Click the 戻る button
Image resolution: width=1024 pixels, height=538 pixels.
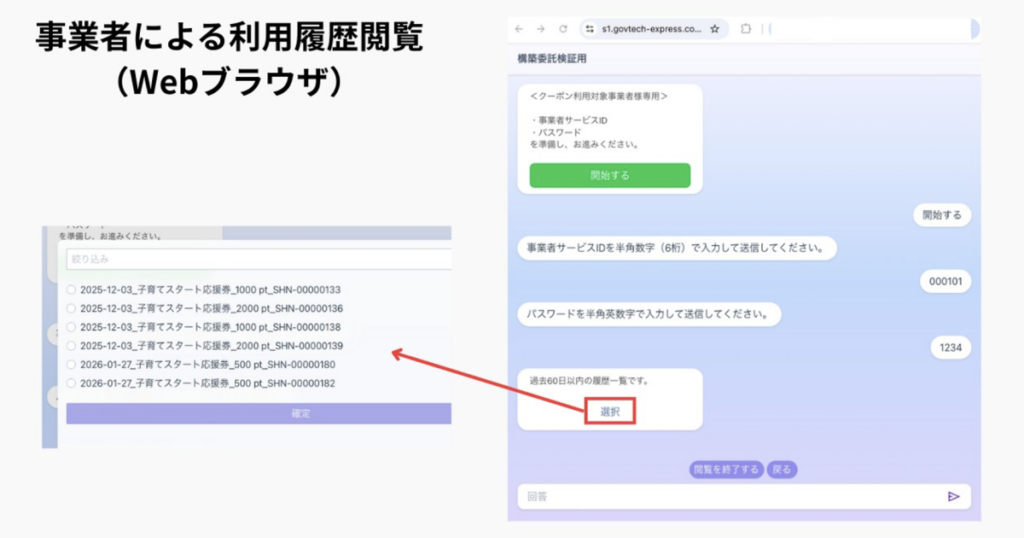(782, 469)
